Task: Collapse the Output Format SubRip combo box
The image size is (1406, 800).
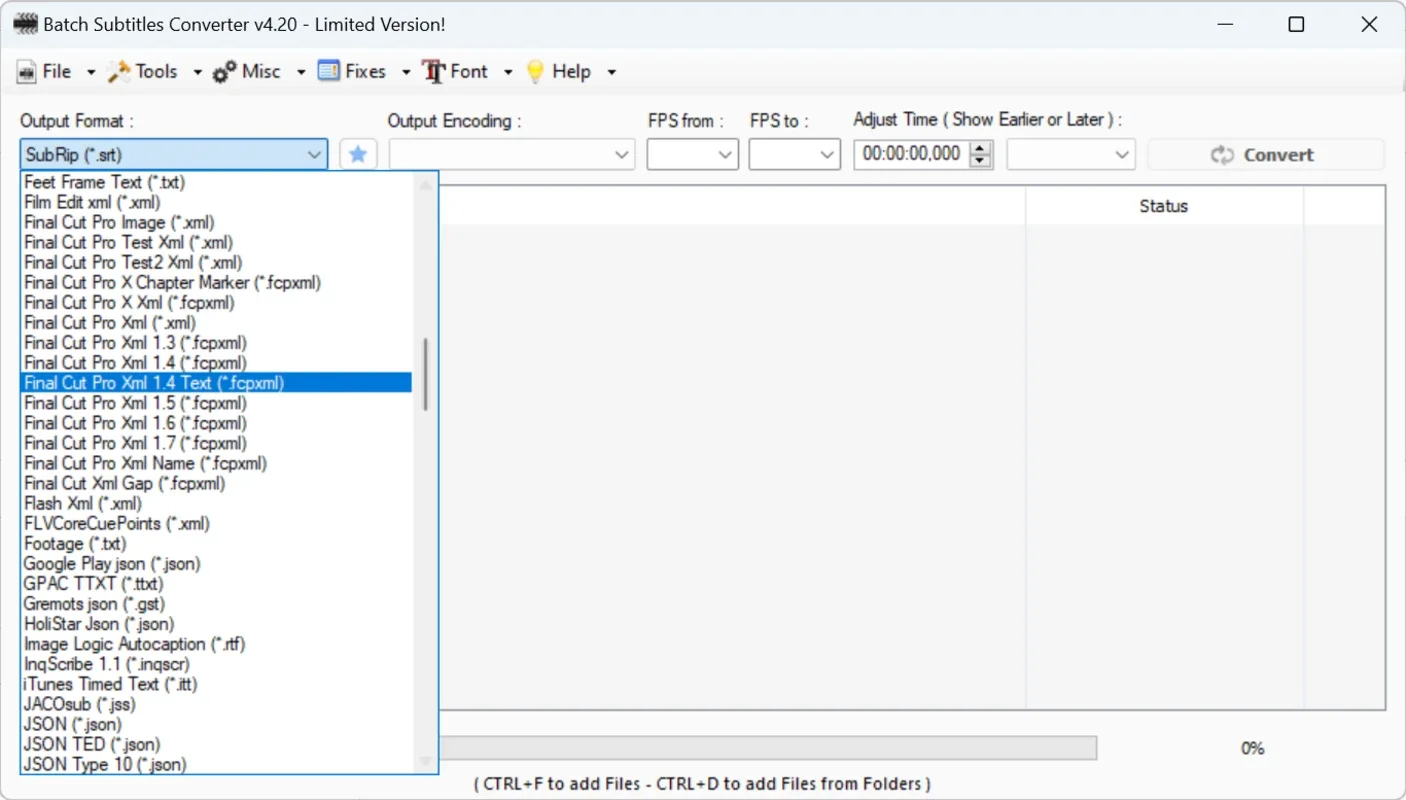Action: click(x=174, y=155)
